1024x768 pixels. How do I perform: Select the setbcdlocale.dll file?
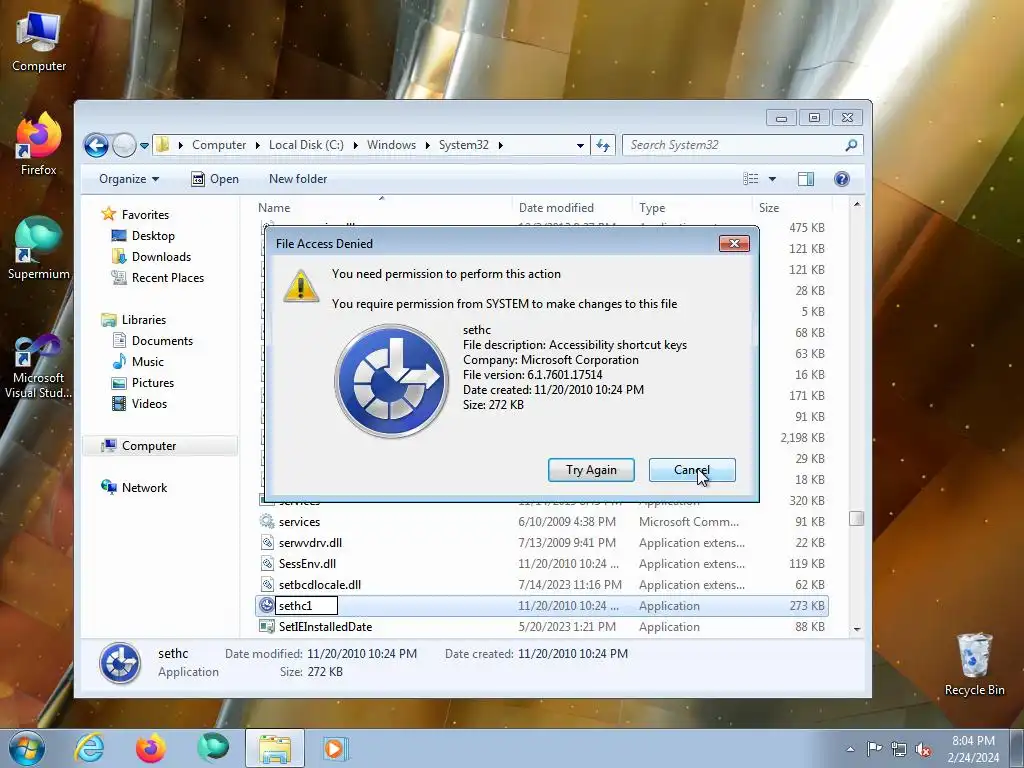coord(542,584)
